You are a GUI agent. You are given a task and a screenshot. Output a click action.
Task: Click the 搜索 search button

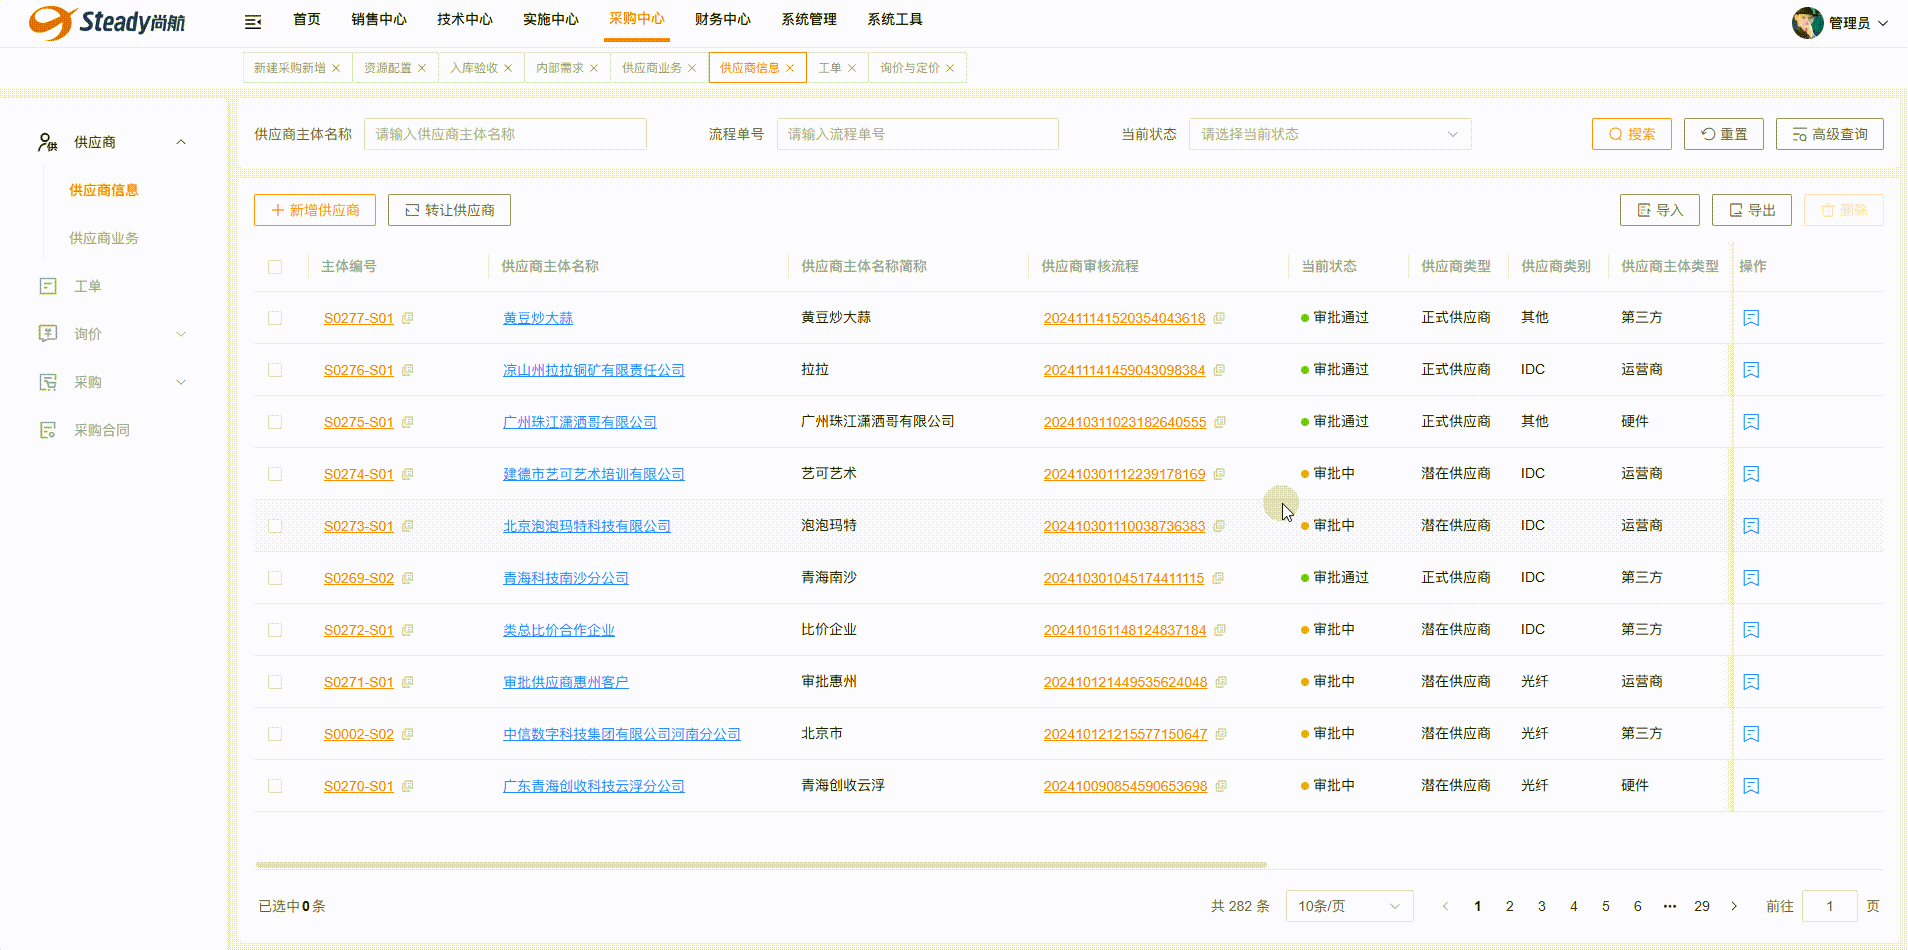(1632, 134)
